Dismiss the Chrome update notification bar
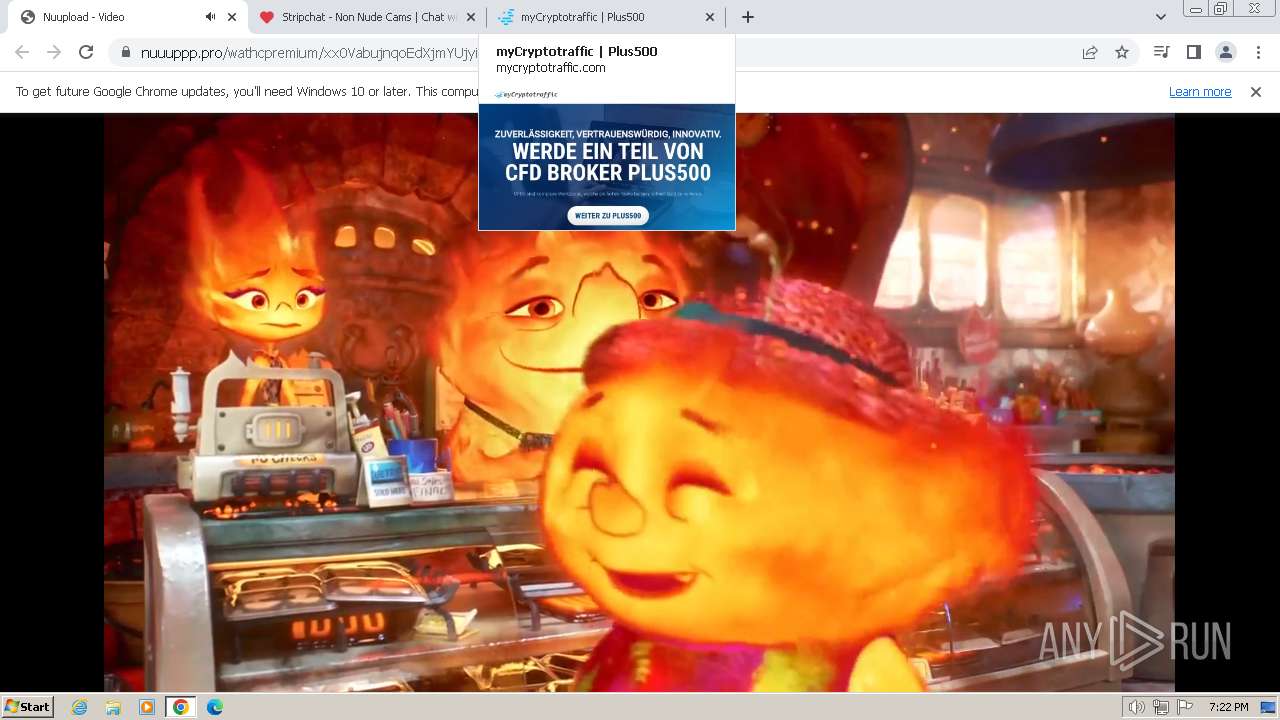 (1256, 91)
